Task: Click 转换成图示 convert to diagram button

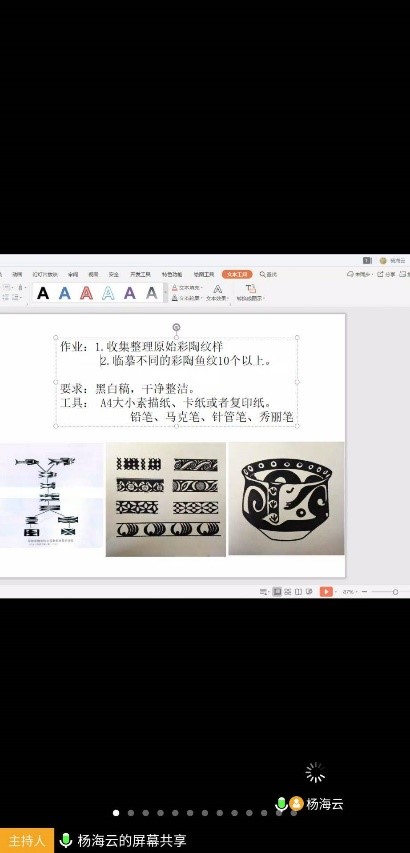Action: (x=250, y=293)
